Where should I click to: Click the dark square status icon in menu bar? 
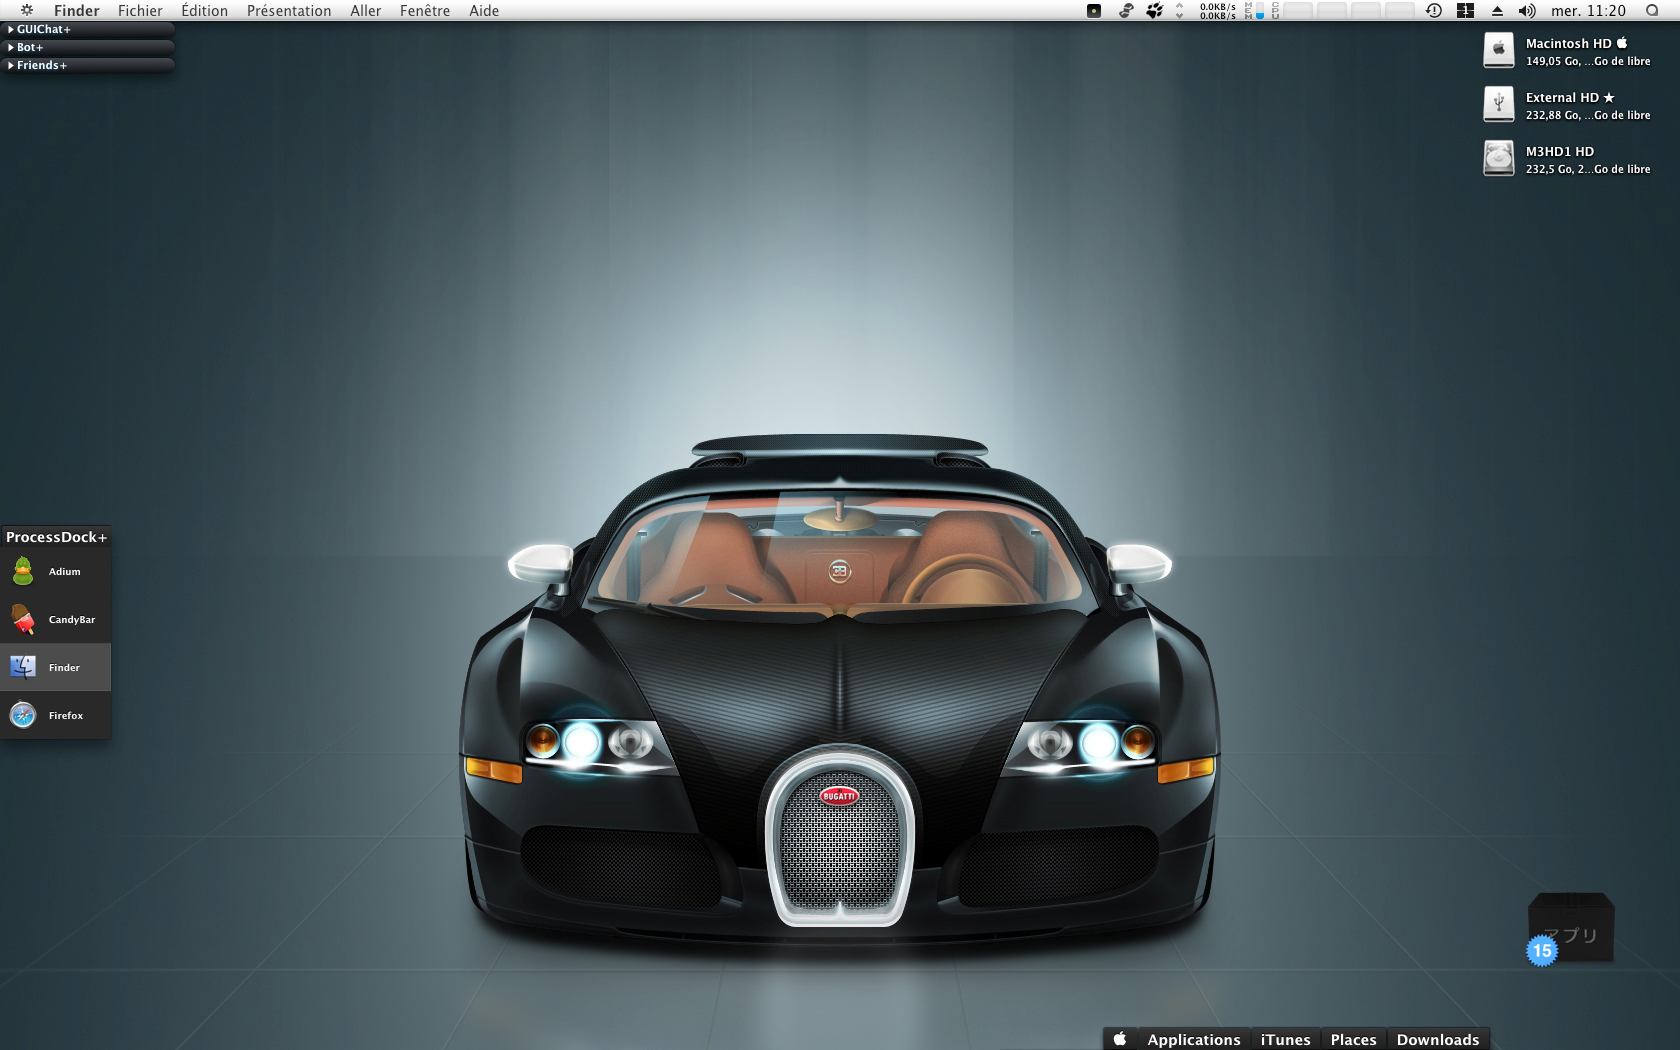coord(1094,11)
